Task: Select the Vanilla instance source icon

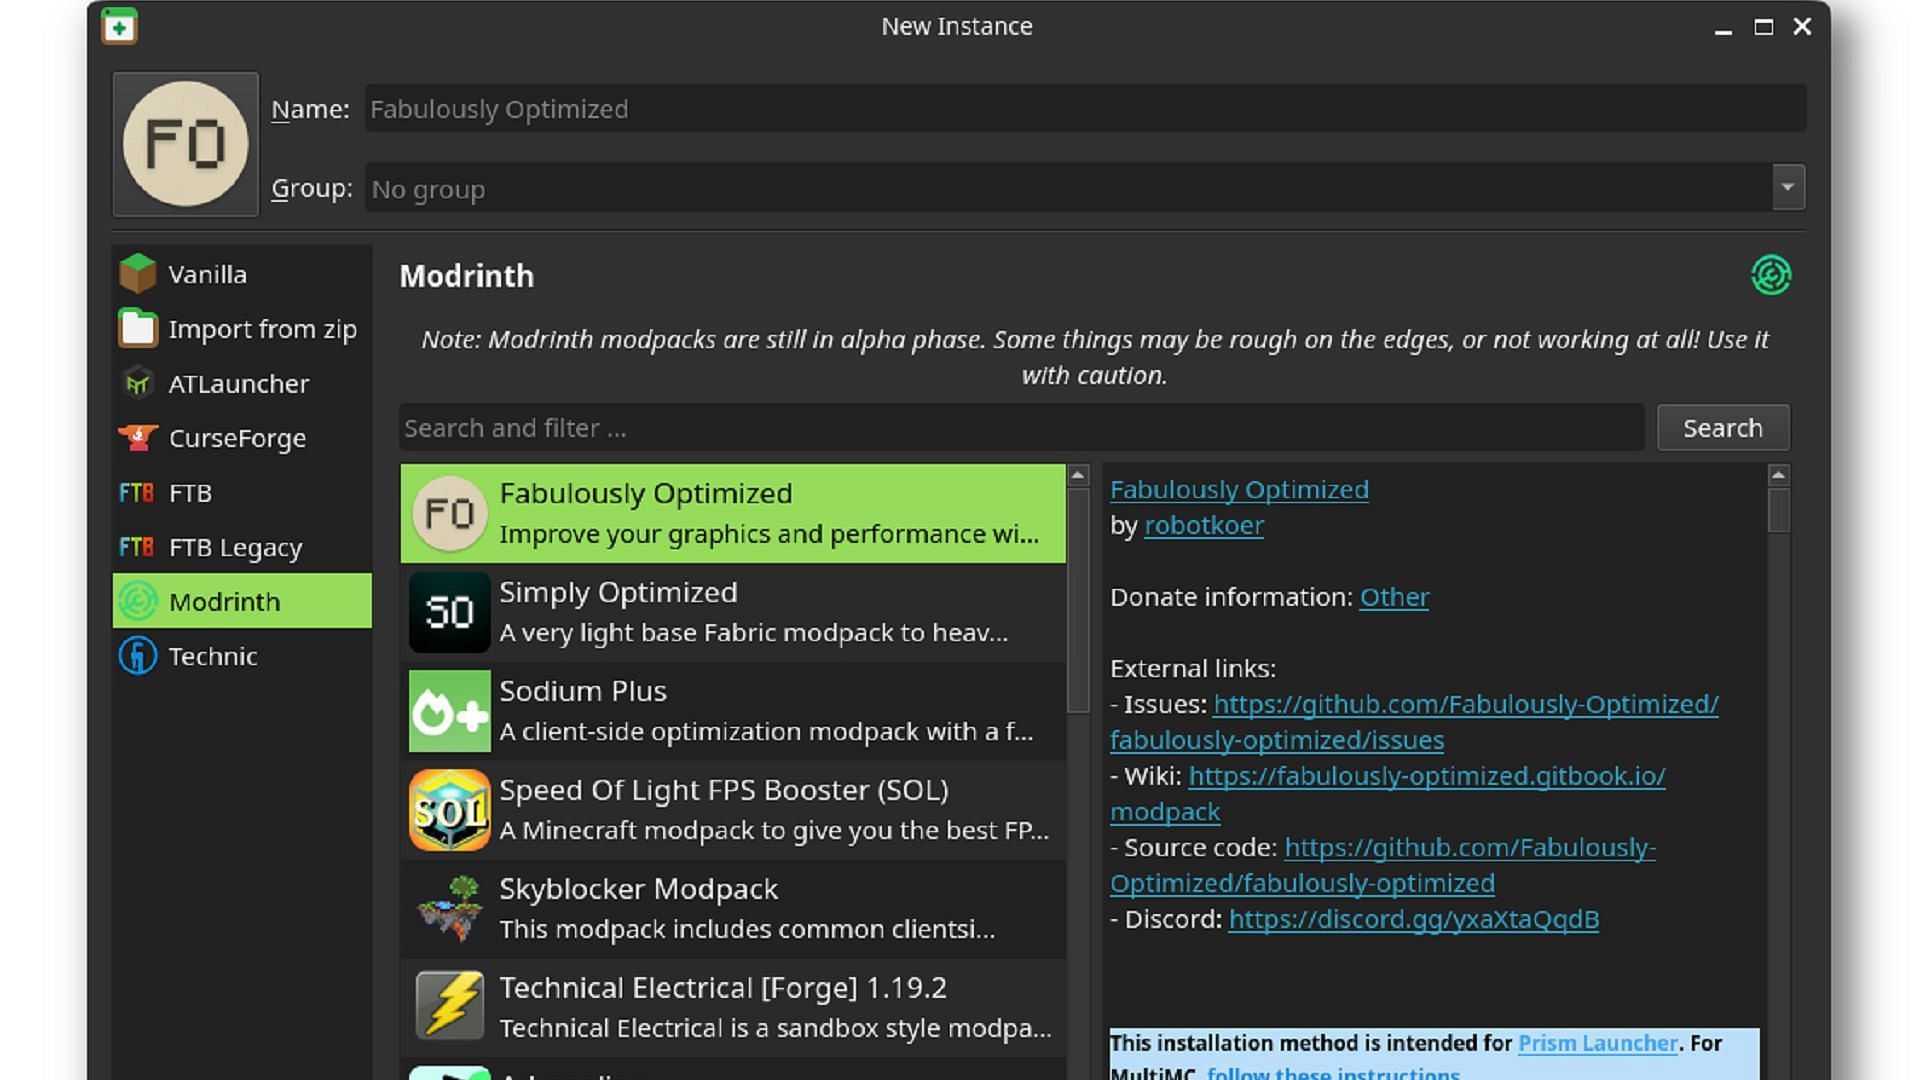Action: (x=140, y=273)
